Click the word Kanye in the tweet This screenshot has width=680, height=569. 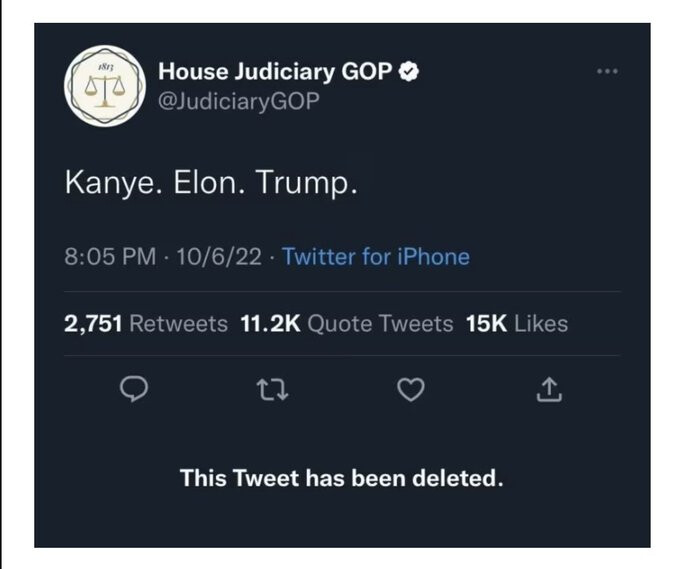[109, 183]
